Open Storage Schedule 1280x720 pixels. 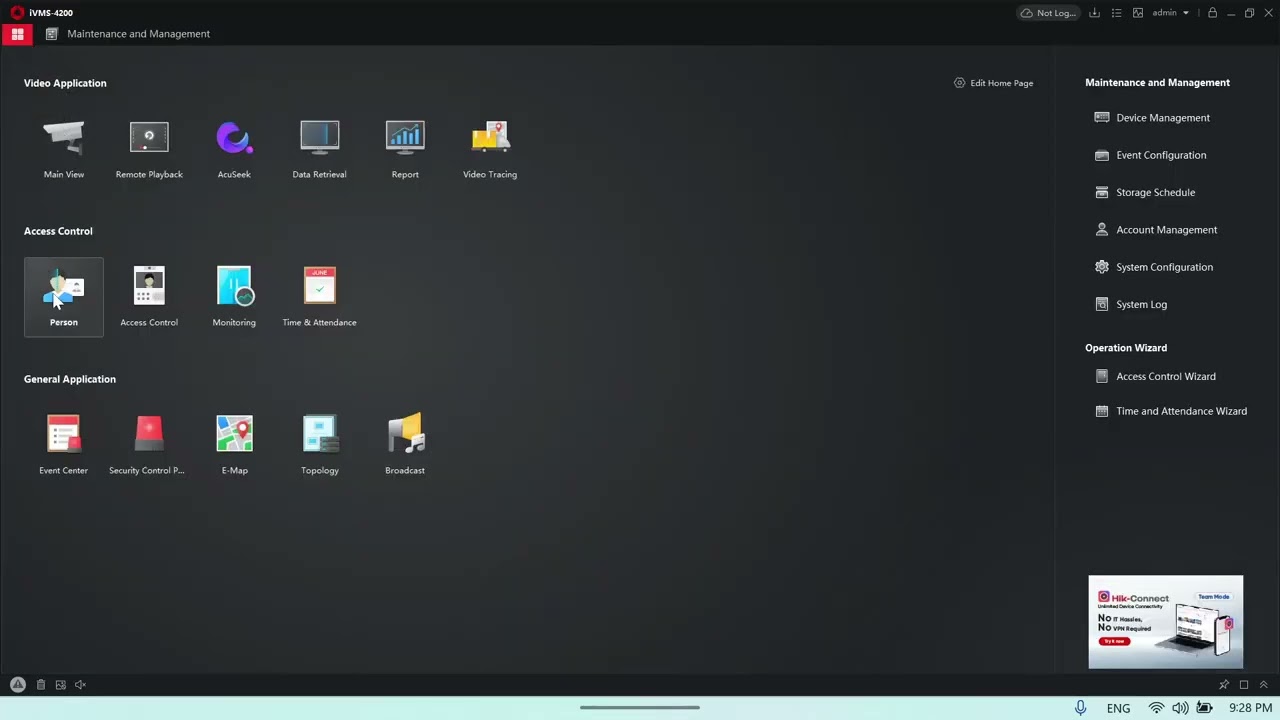[1145, 192]
